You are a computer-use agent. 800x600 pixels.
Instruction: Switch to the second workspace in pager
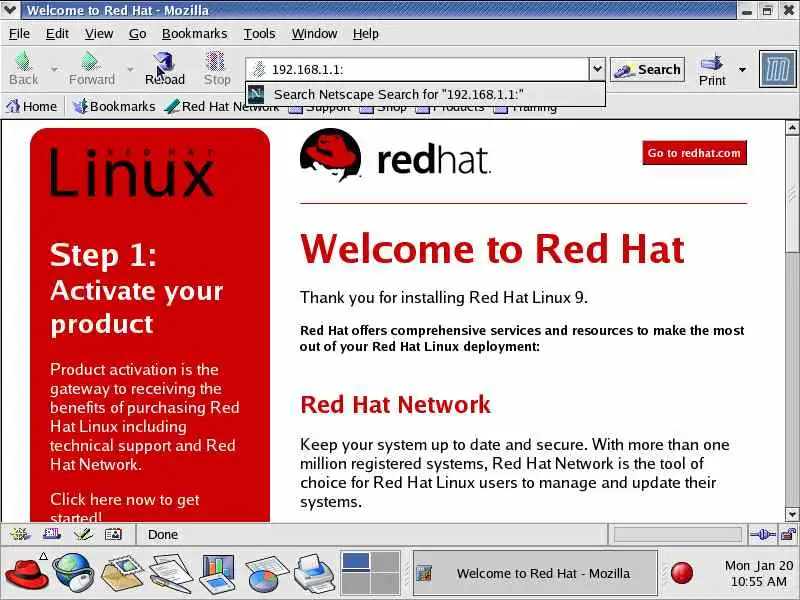[x=385, y=561]
